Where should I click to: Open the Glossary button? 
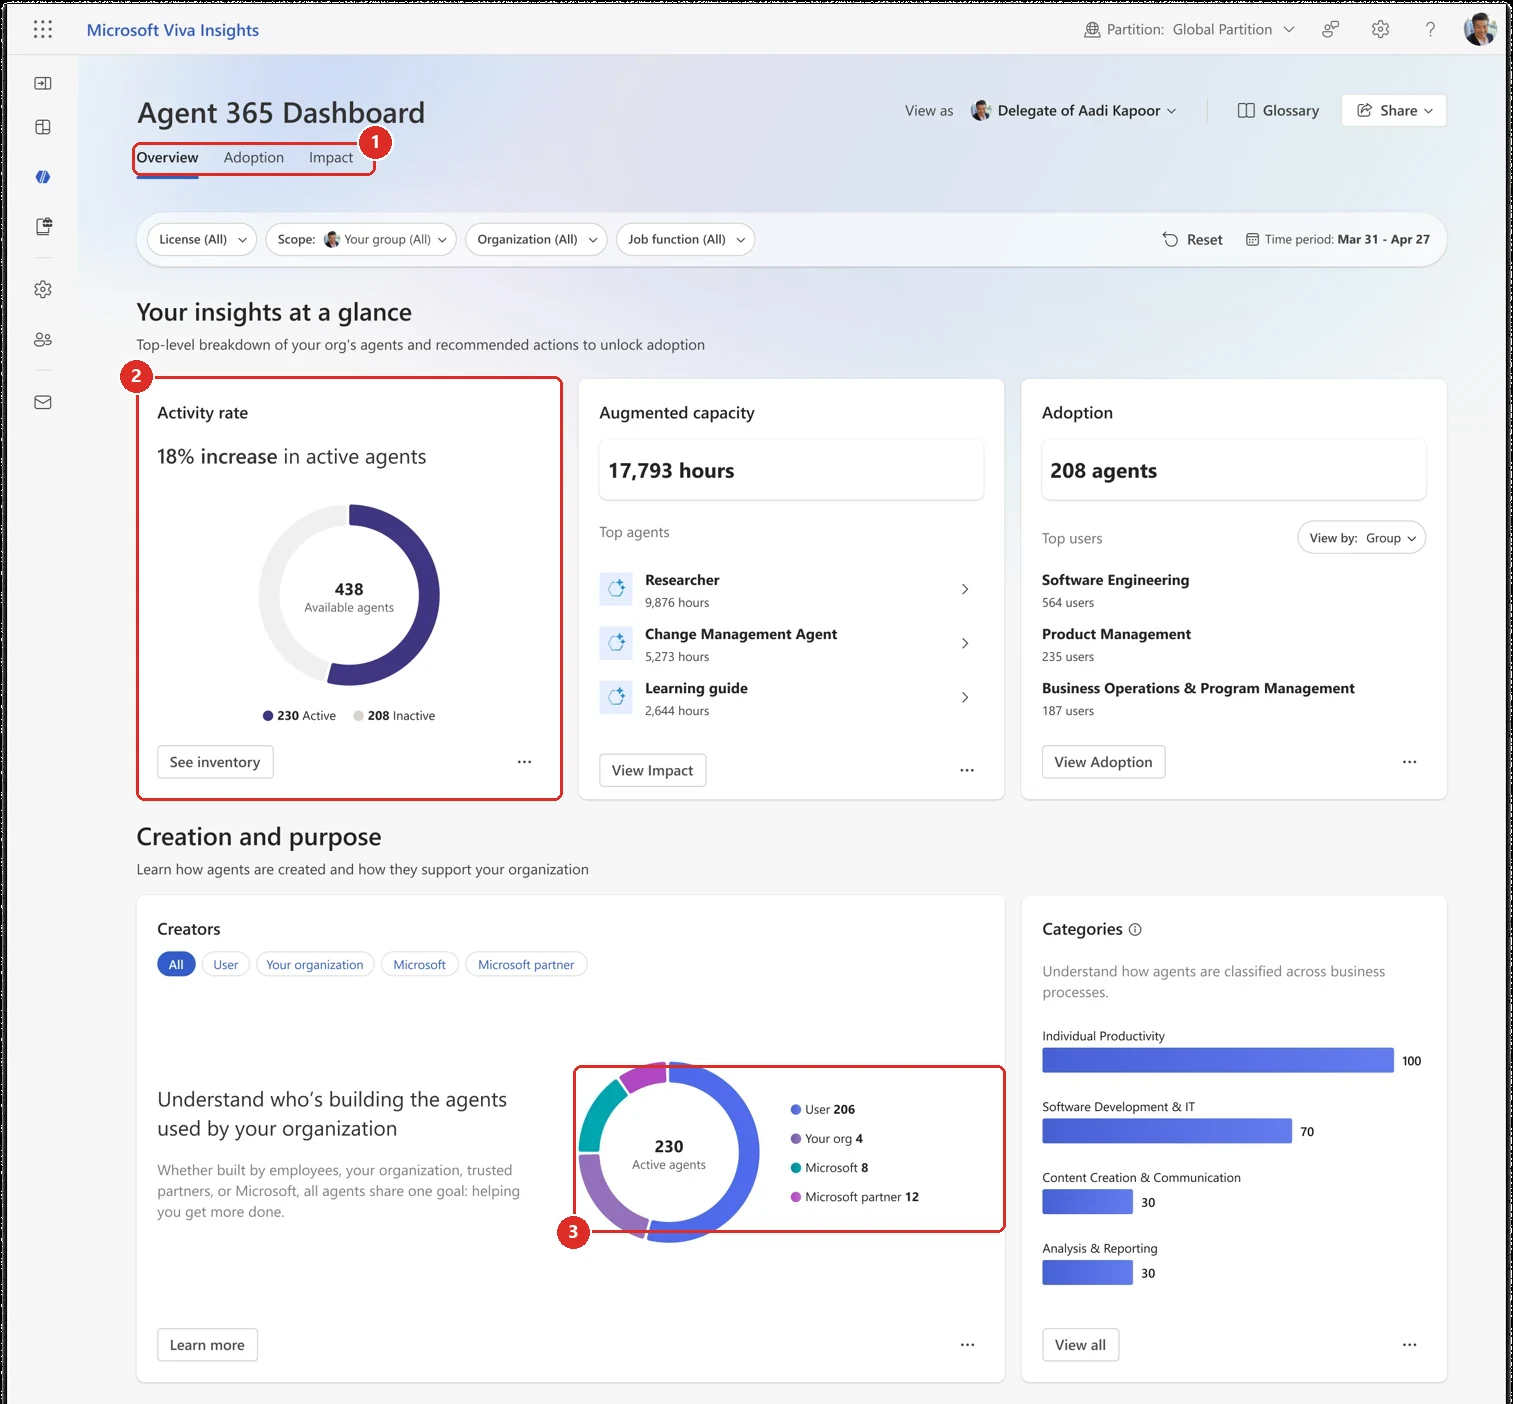coord(1279,111)
